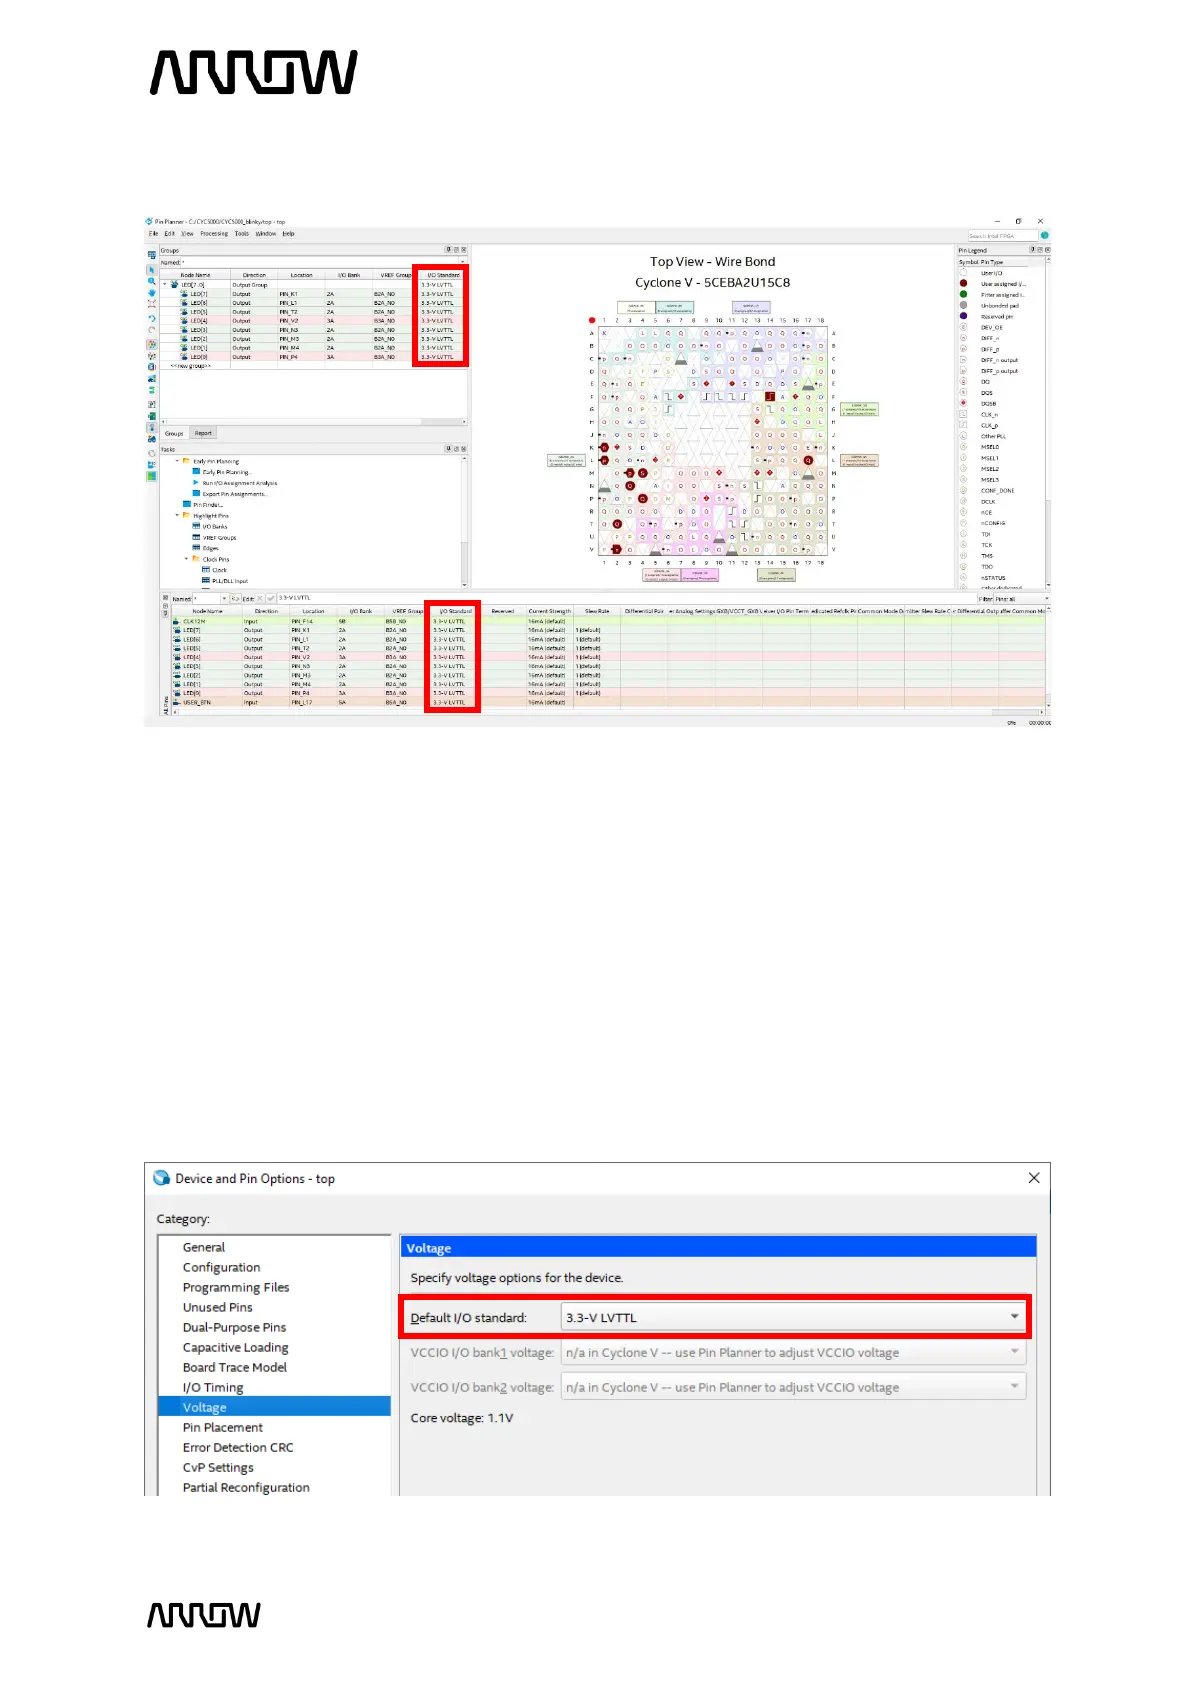Screen dimensions: 1191x1684
Task: Open the Named dropdown in Groups panel
Action: (462, 263)
